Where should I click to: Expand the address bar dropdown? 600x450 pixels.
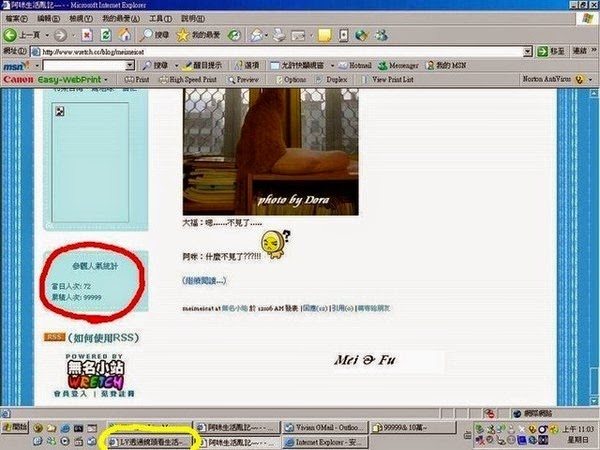click(528, 51)
